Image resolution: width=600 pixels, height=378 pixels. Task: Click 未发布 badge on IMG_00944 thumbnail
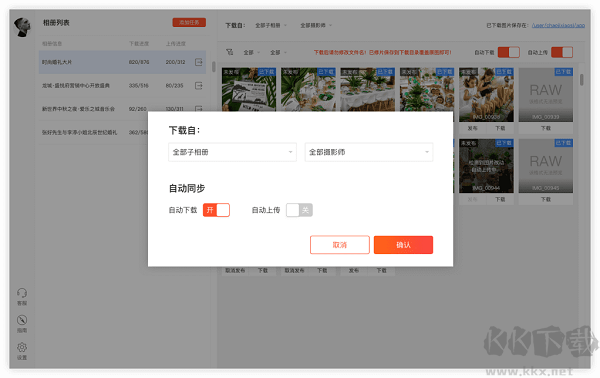(x=468, y=143)
